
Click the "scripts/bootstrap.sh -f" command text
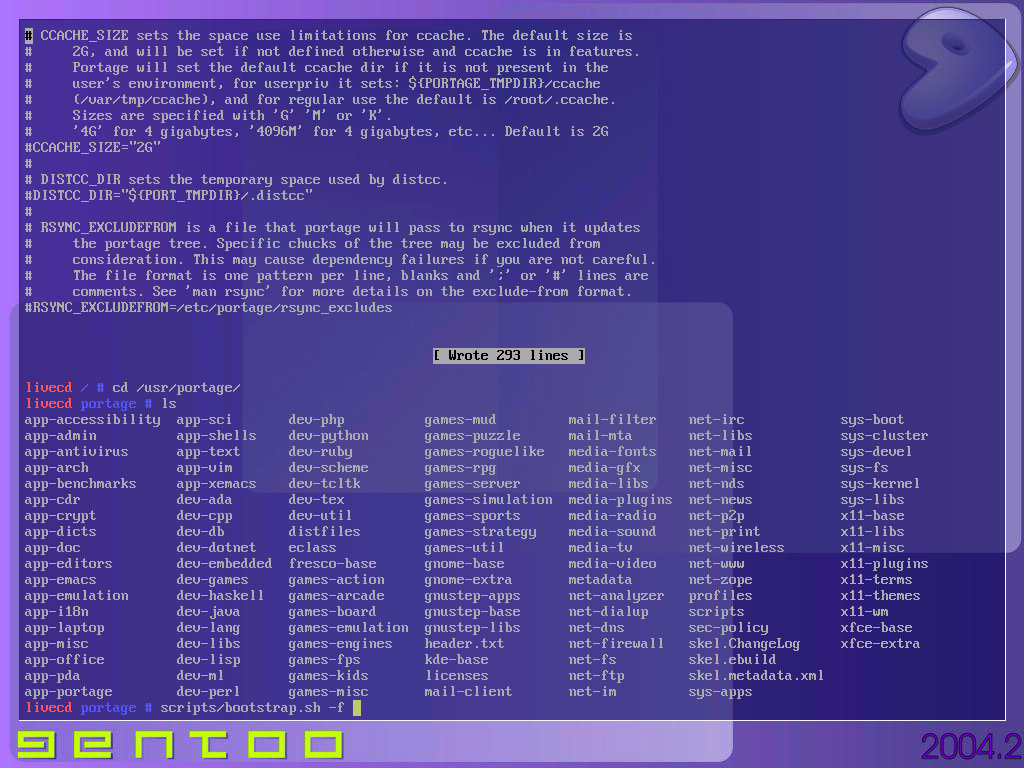[x=252, y=708]
